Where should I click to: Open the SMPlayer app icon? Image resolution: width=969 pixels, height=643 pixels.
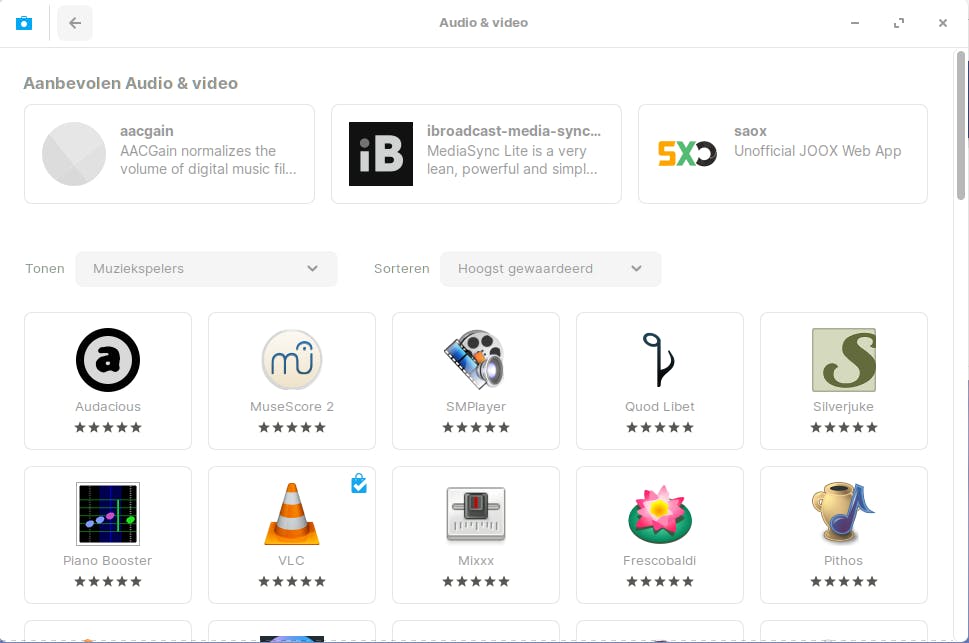coord(476,359)
